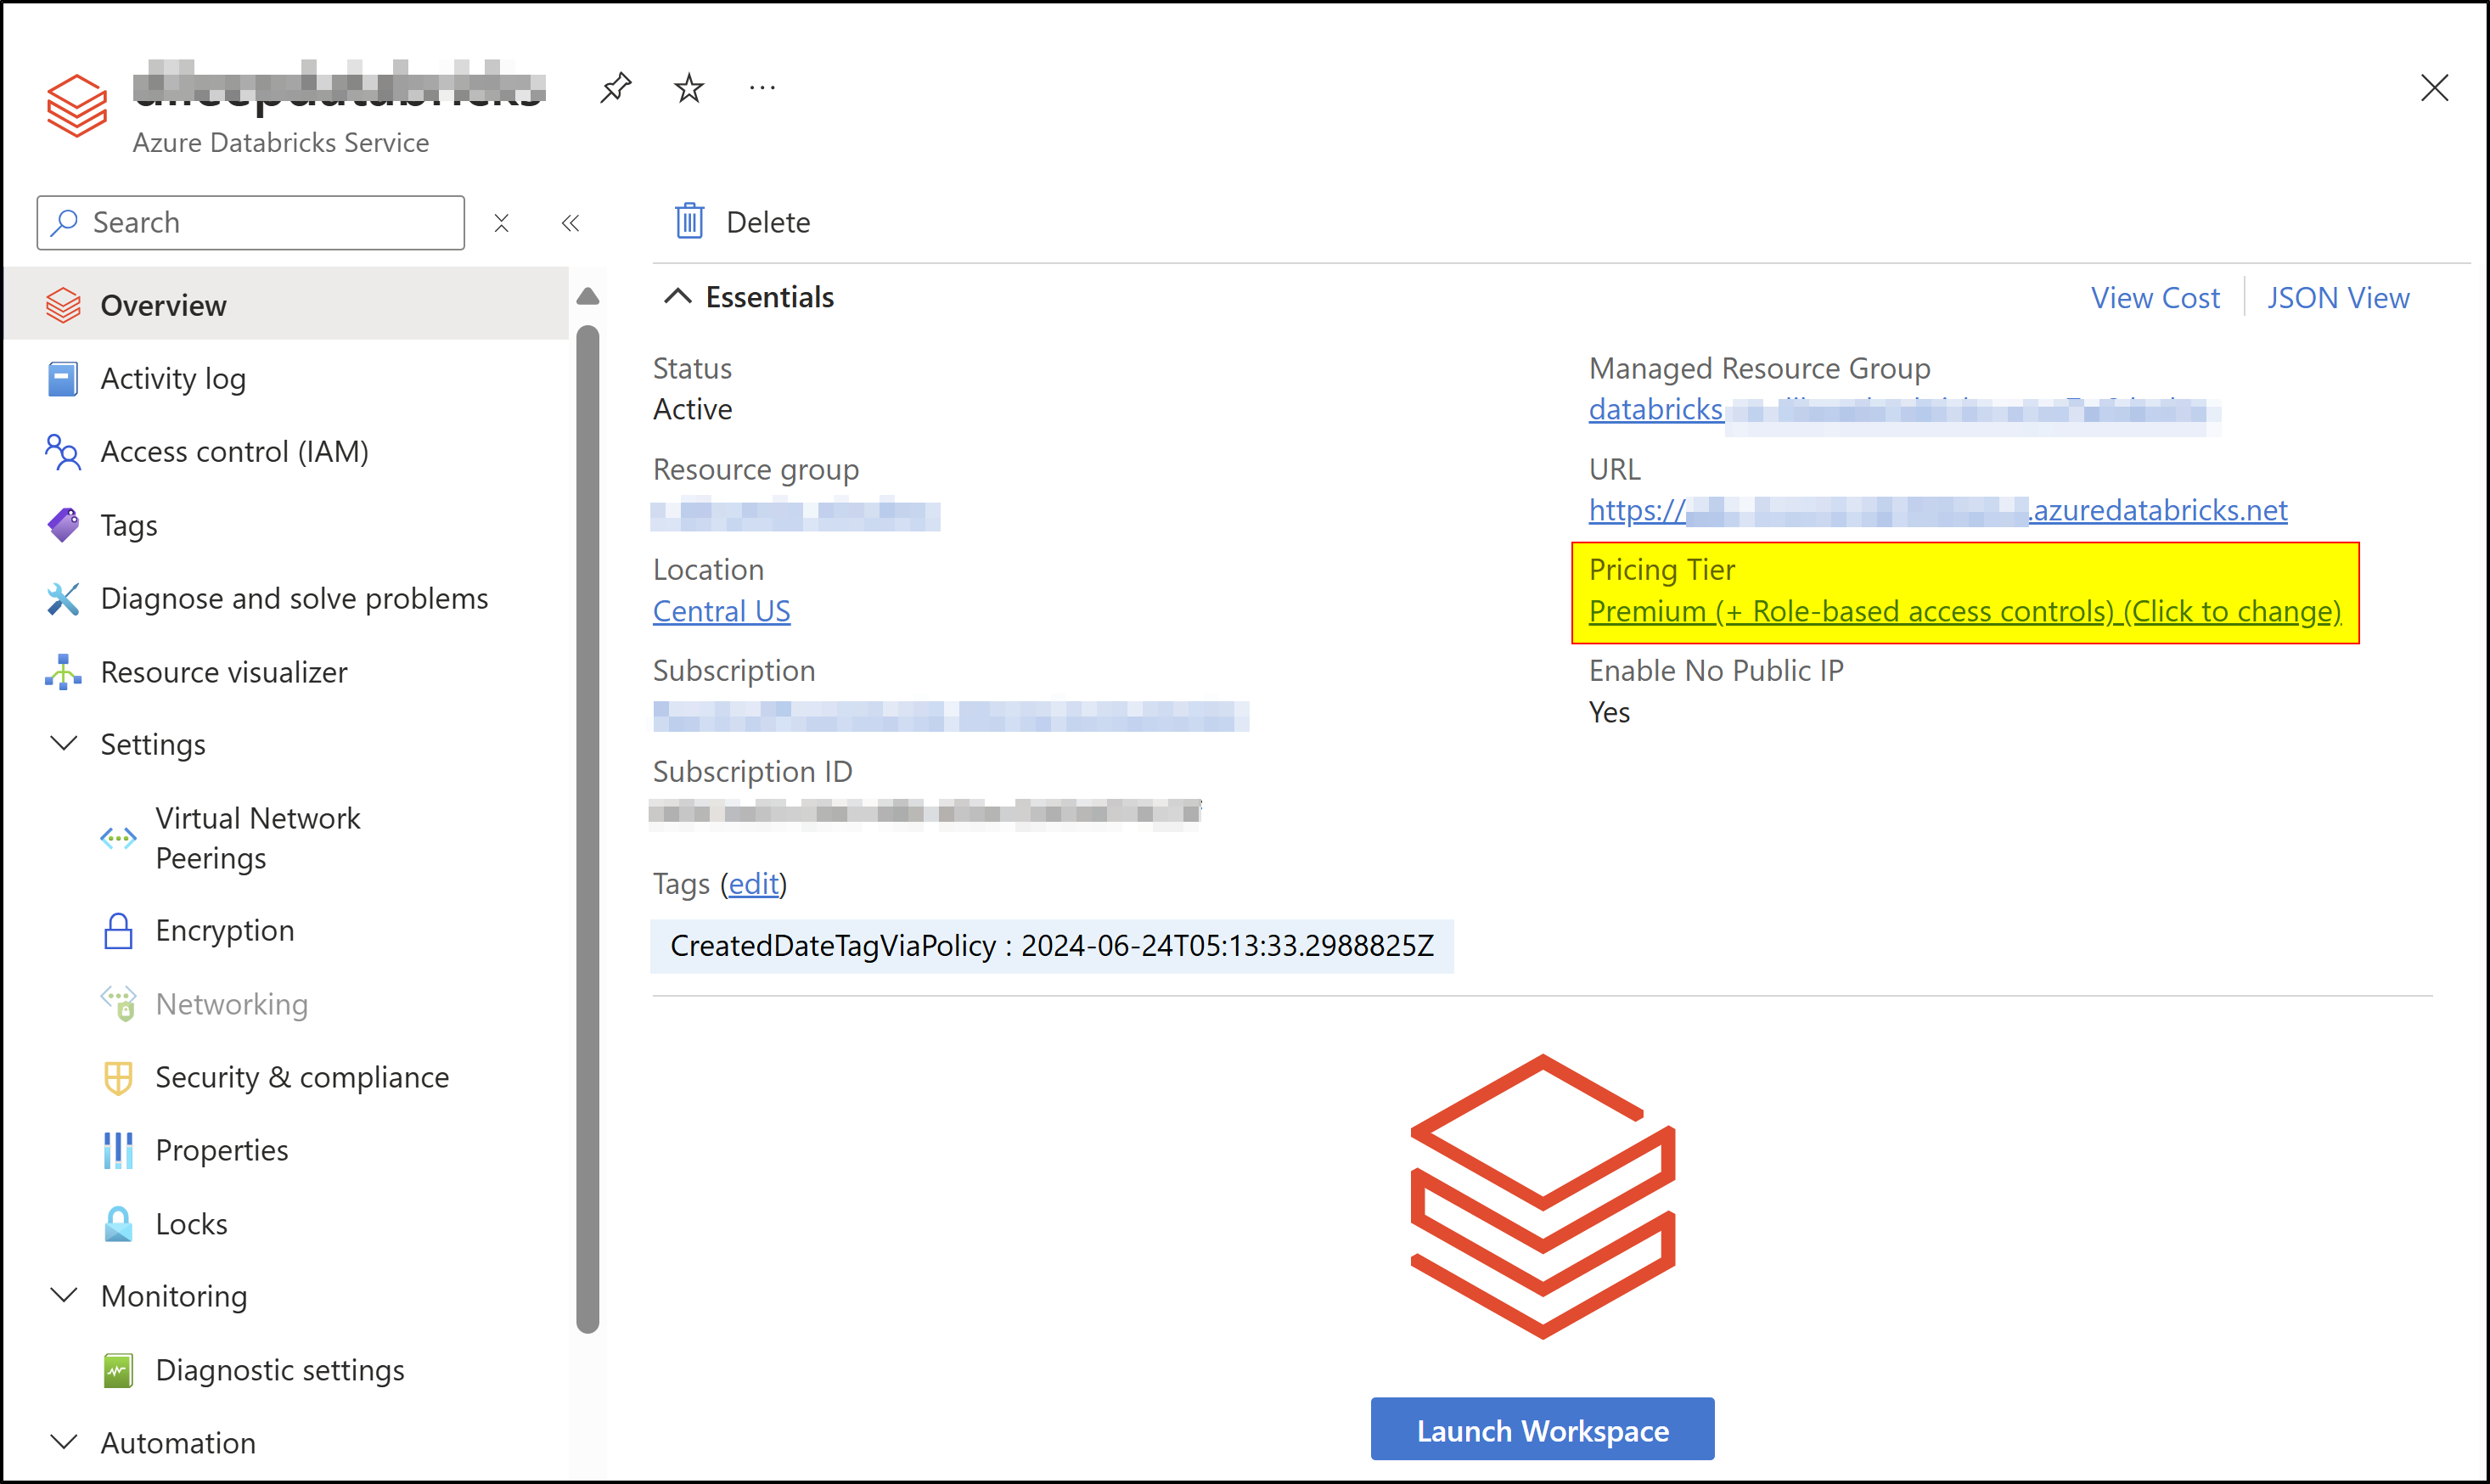This screenshot has width=2490, height=1484.
Task: Click the Premium pricing tier link
Action: (1965, 612)
